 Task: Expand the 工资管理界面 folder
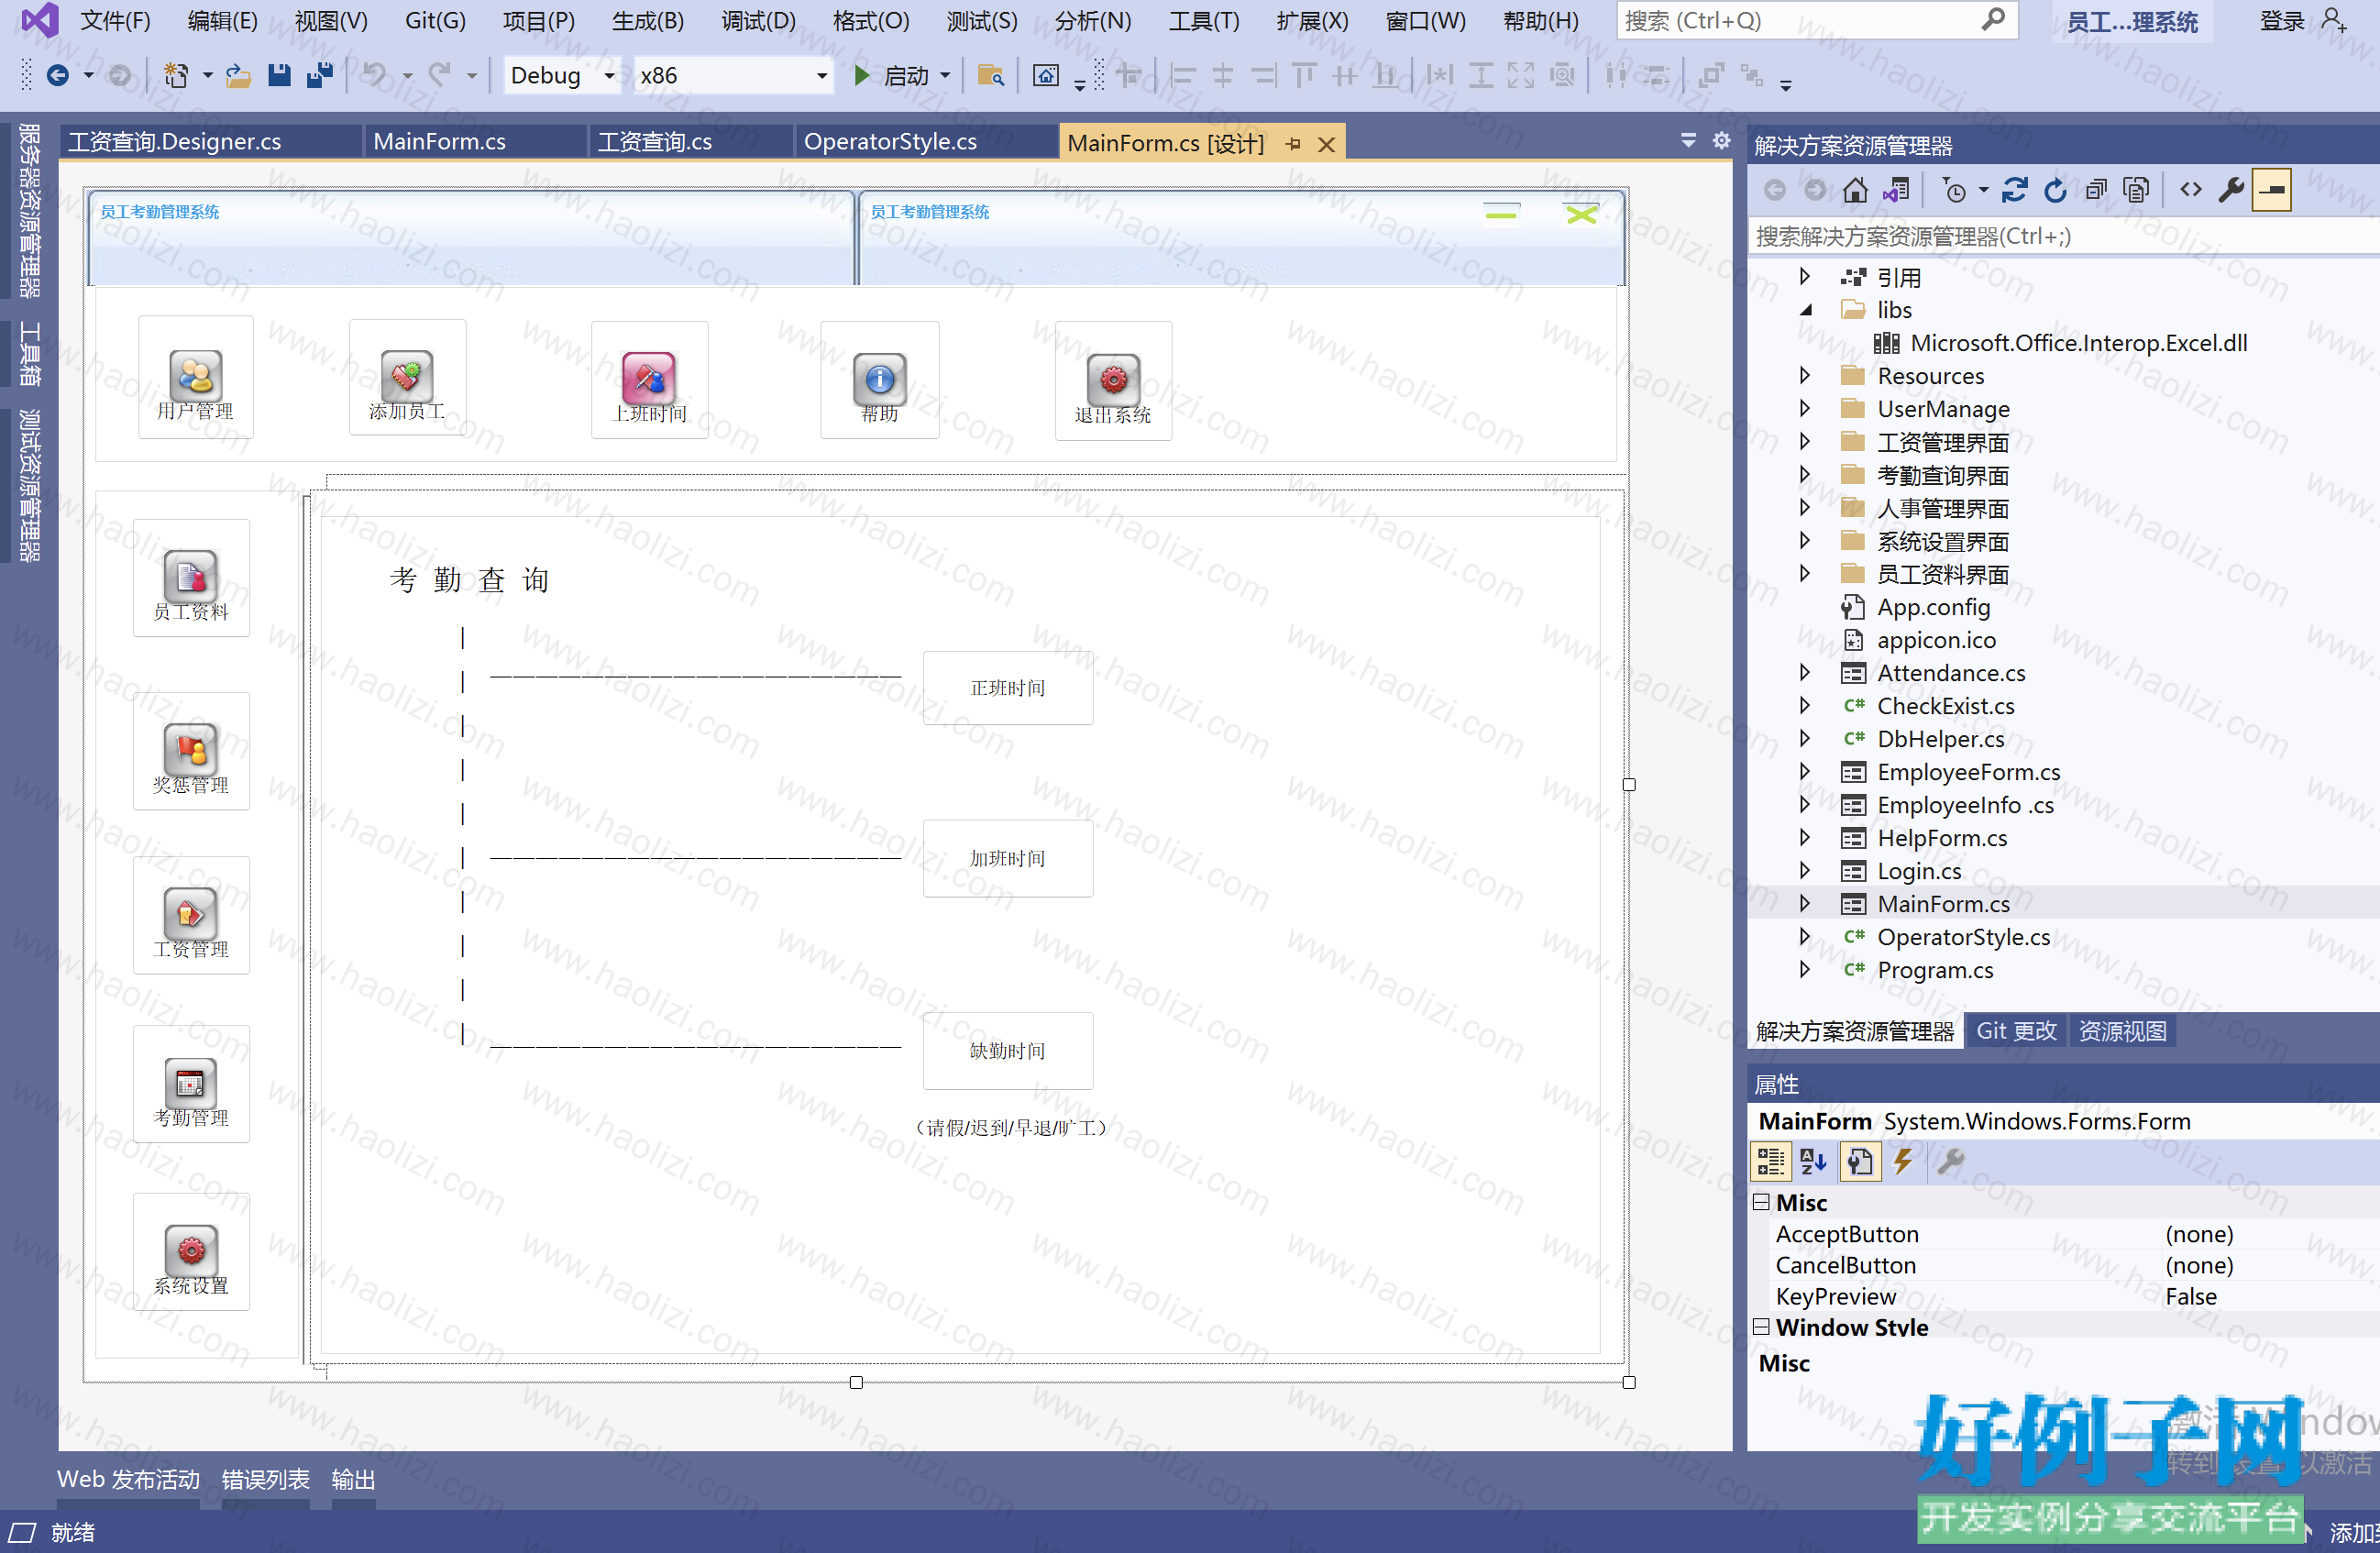(1805, 442)
